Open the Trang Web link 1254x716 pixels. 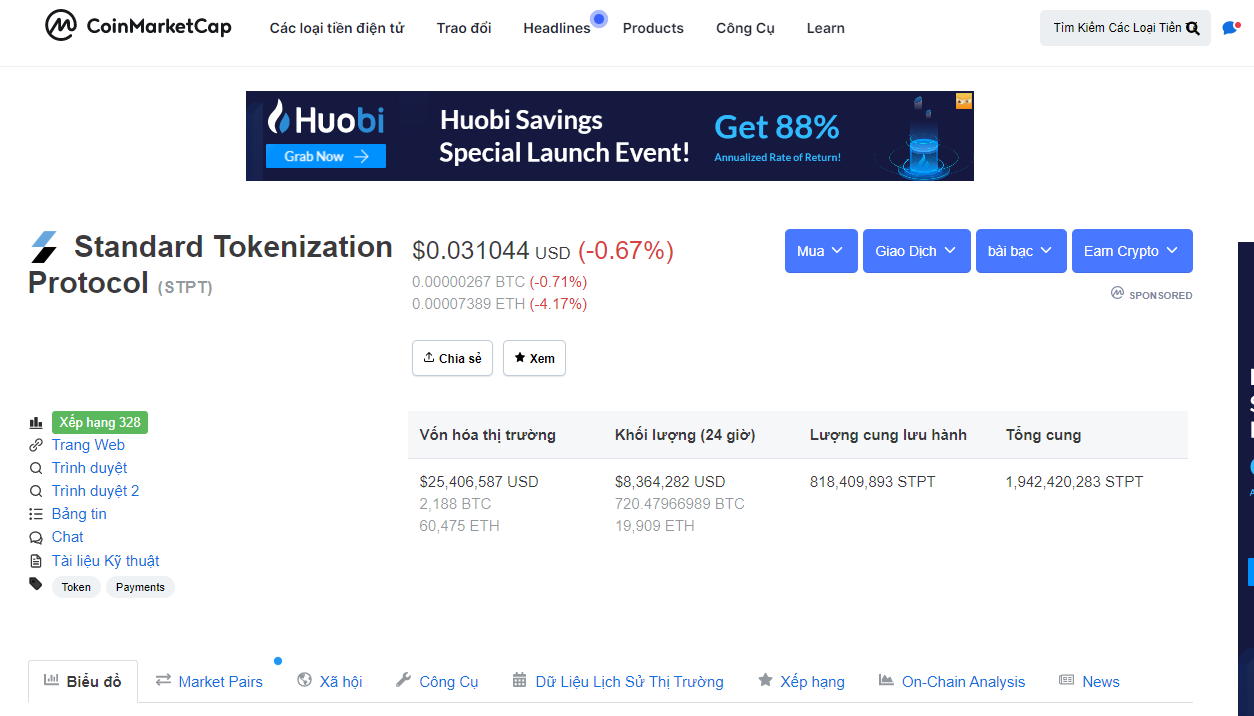point(88,445)
